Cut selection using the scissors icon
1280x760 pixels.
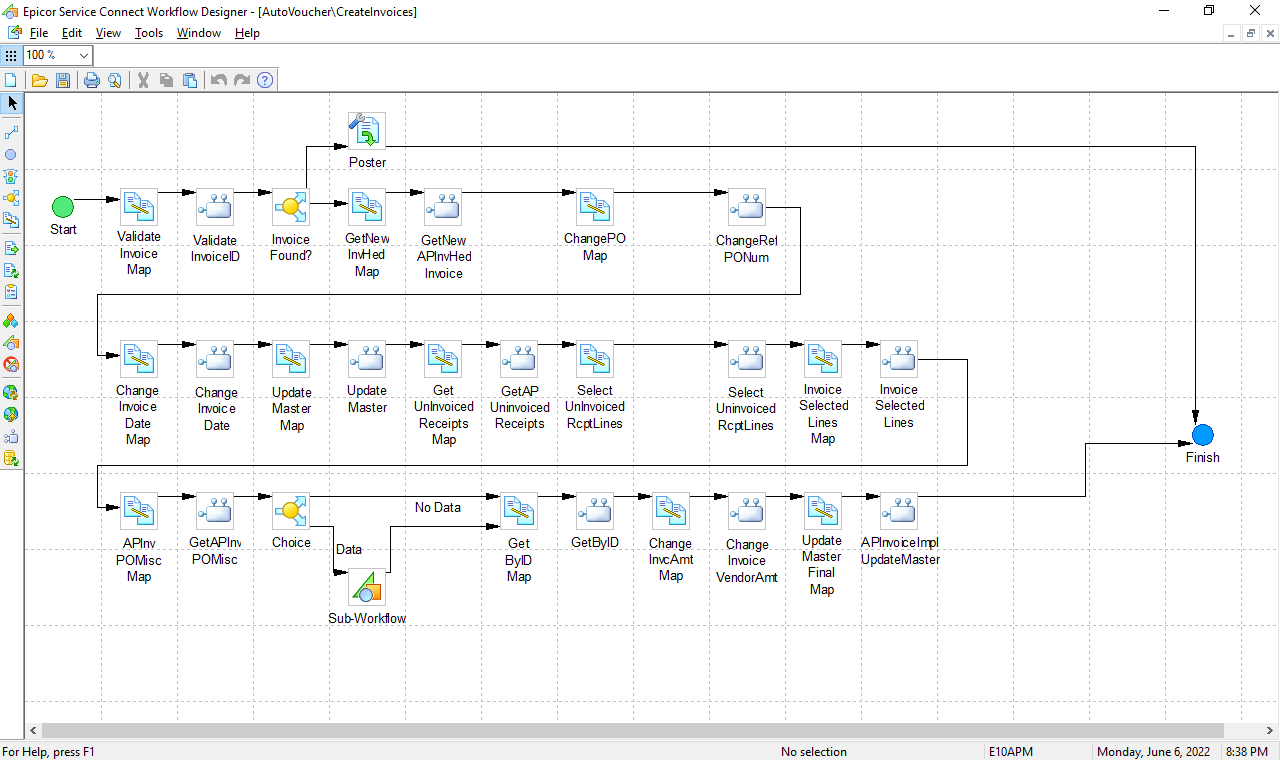[143, 80]
